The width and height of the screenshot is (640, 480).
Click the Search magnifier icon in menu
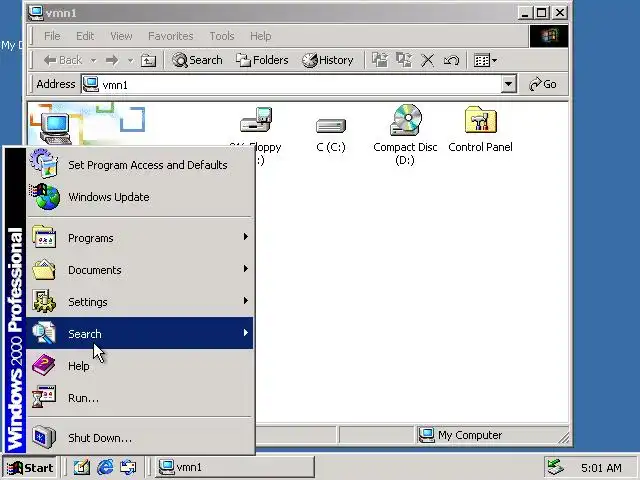click(x=44, y=333)
